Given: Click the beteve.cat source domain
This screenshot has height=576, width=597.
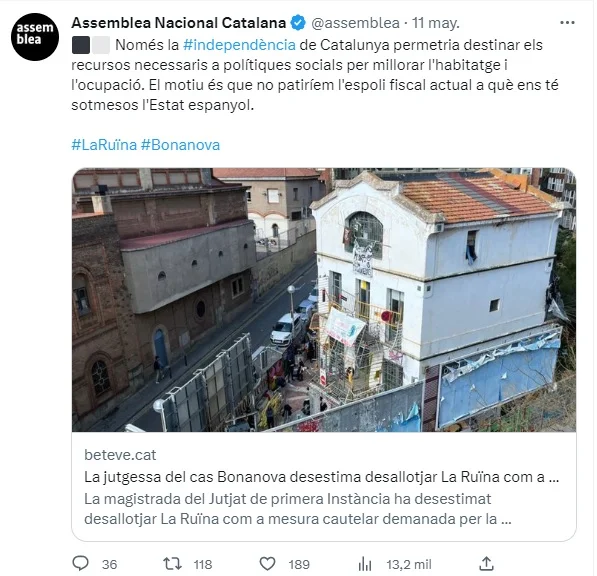Looking at the screenshot, I should click(120, 455).
